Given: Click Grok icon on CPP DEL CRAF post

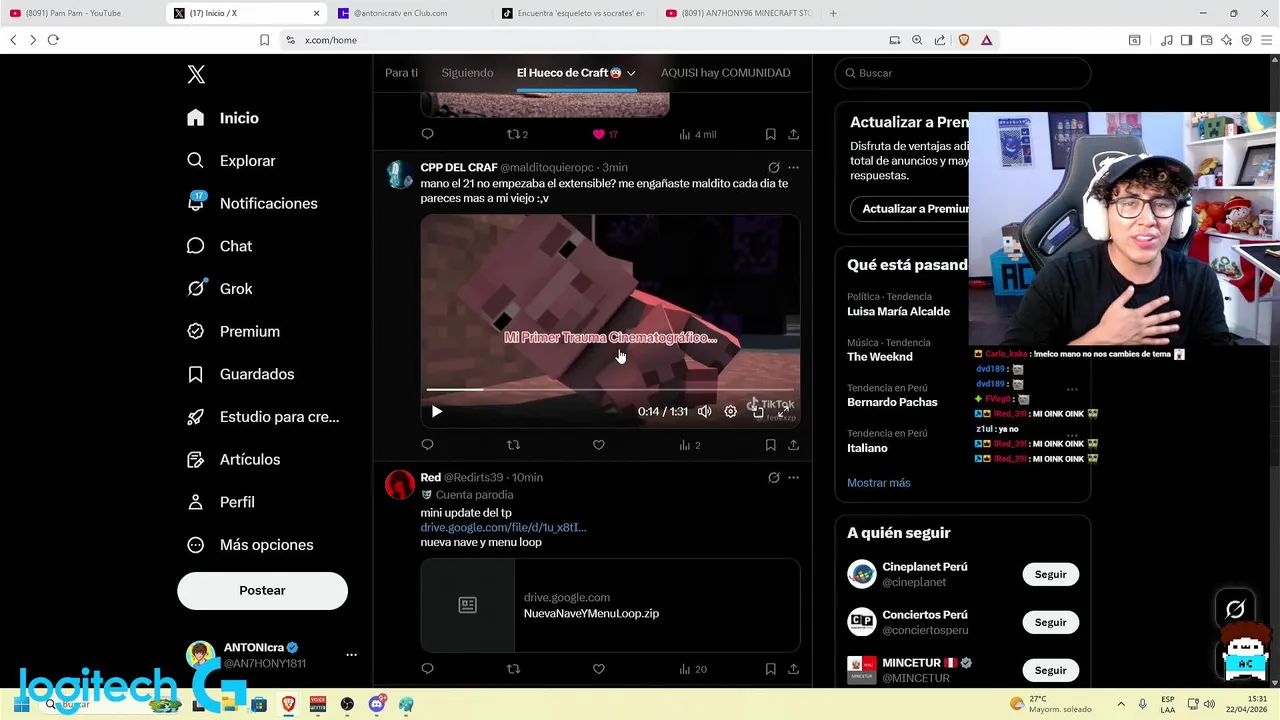Looking at the screenshot, I should (x=773, y=168).
